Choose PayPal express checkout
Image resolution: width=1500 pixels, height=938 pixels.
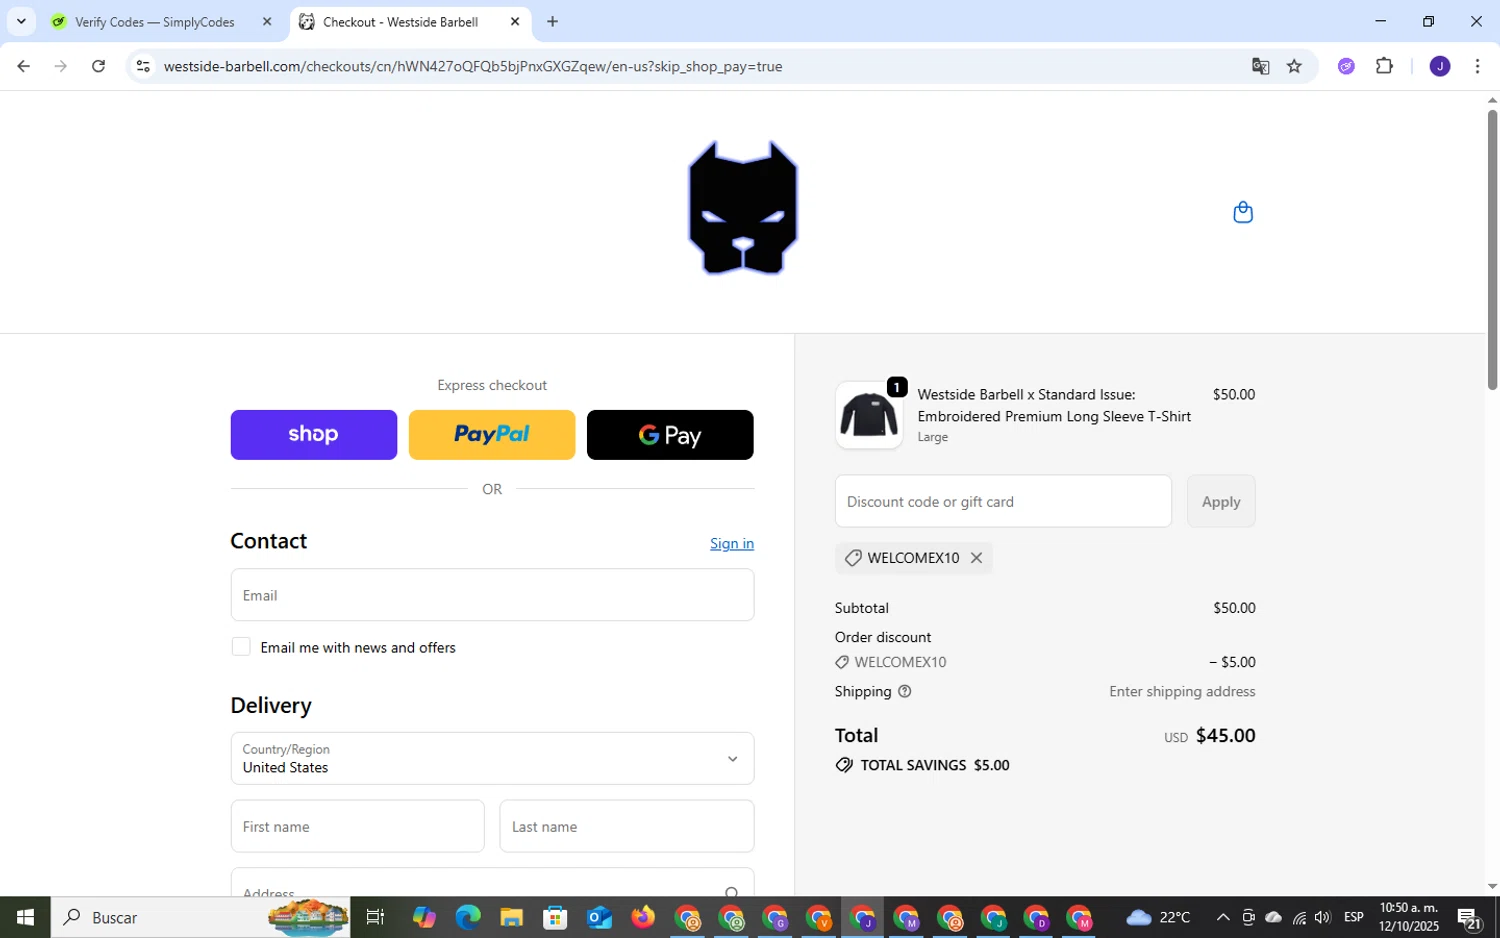tap(492, 435)
